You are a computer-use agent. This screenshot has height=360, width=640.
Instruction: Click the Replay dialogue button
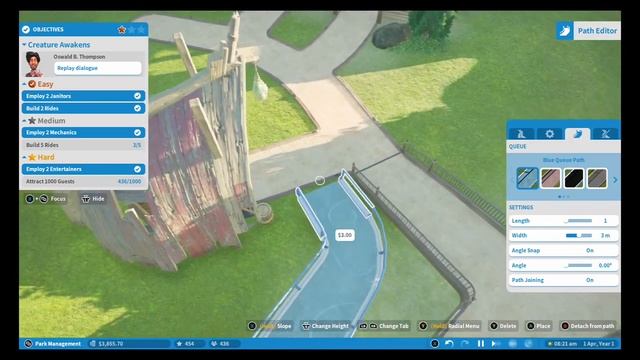[98, 68]
